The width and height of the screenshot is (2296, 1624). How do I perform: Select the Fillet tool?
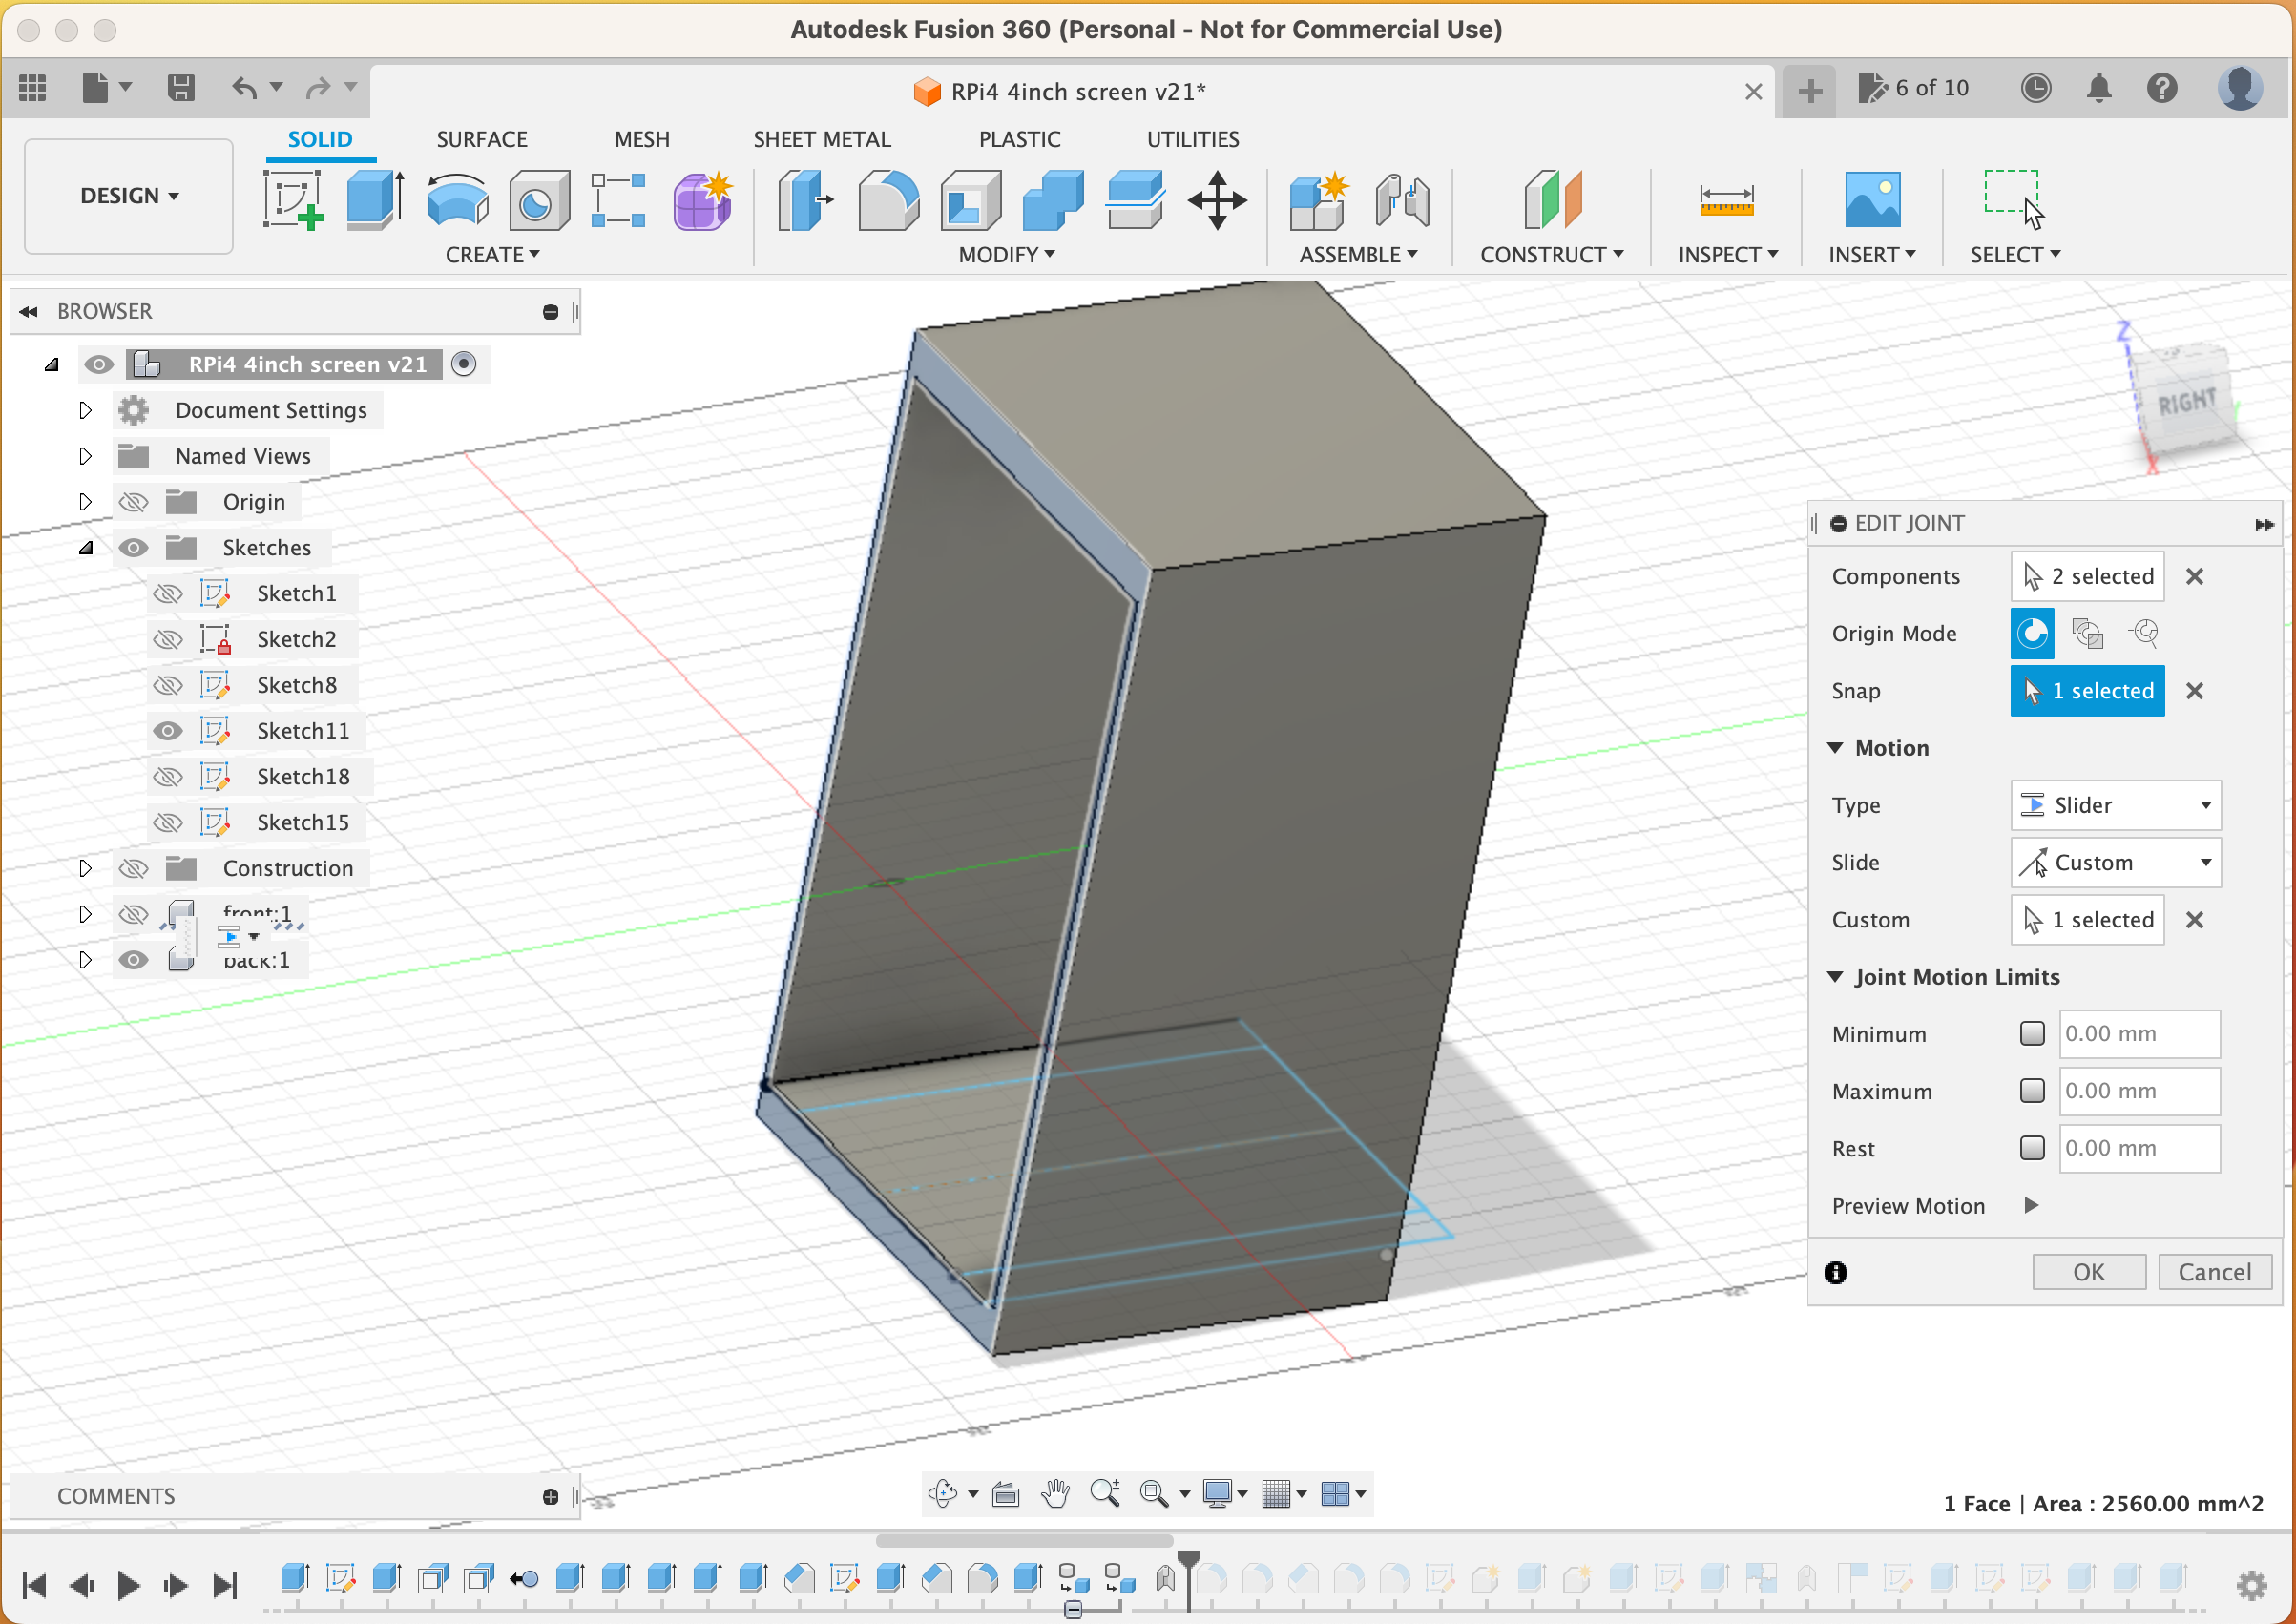coord(888,198)
